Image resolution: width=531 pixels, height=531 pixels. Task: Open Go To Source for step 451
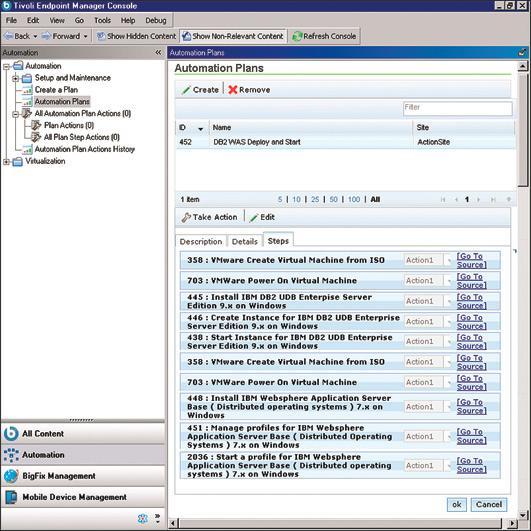click(471, 436)
